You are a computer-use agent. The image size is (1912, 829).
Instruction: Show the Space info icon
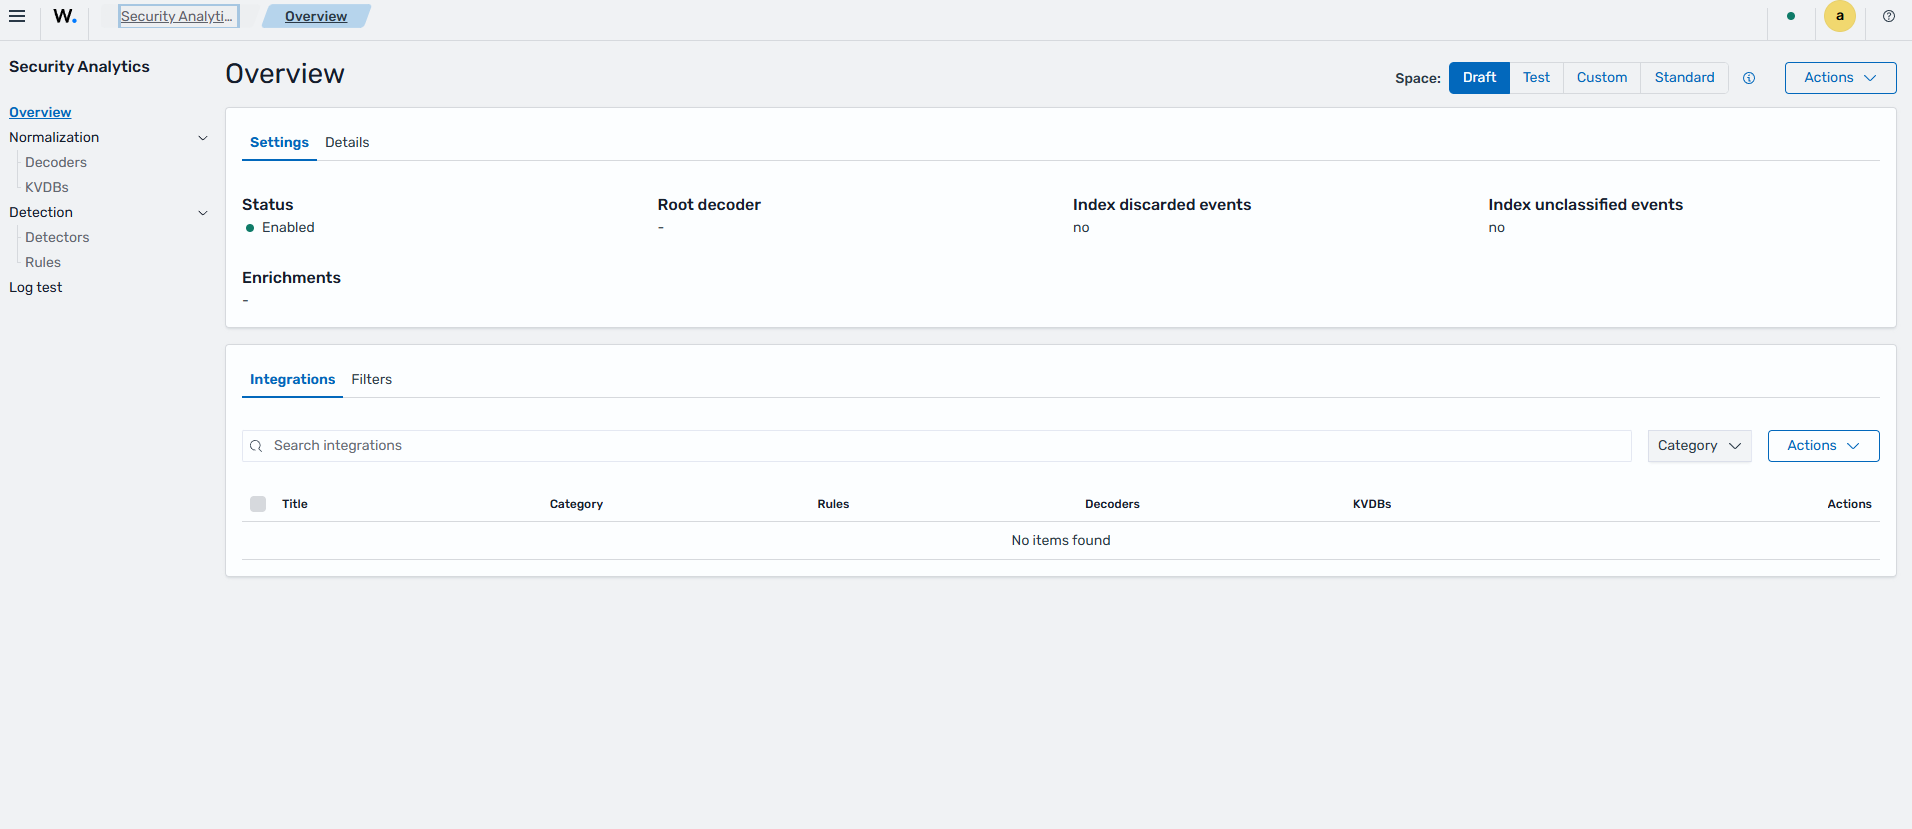click(1749, 78)
